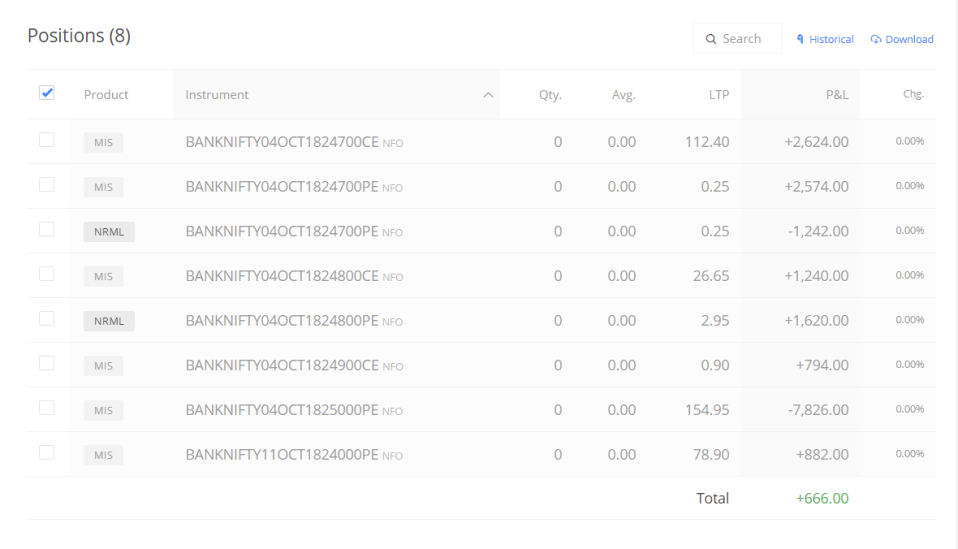The image size is (958, 549).
Task: Click NRML tag of BANKNIFTY04OCT1824700PE
Action: coord(109,231)
